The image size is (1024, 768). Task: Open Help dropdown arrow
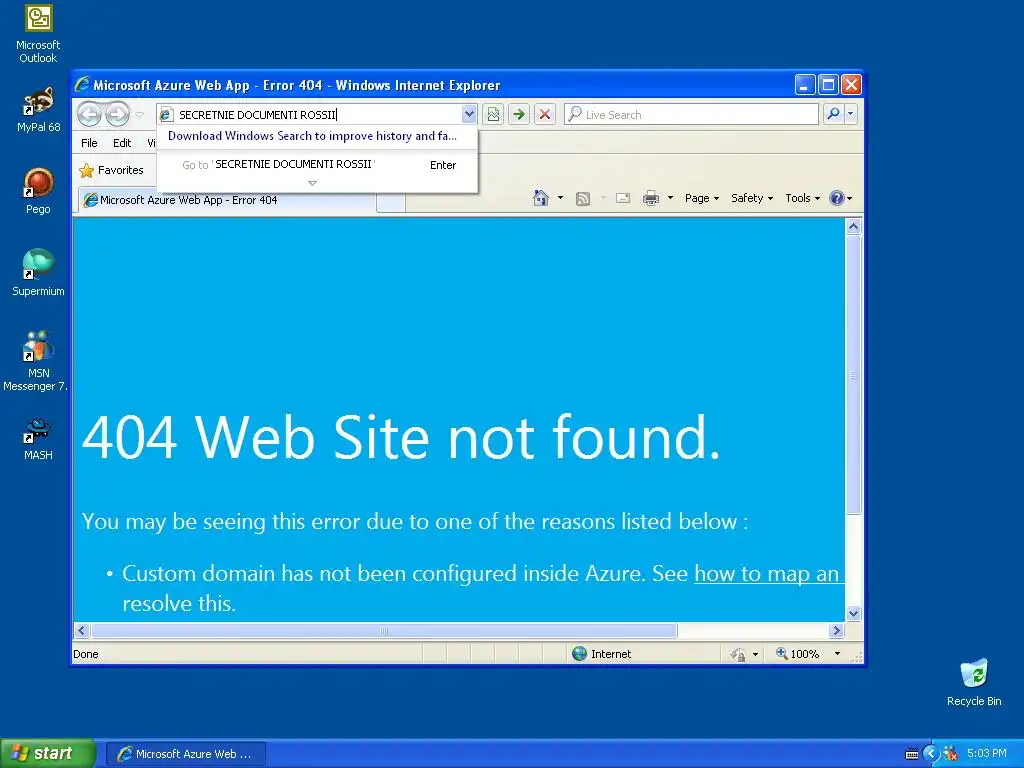click(x=850, y=199)
